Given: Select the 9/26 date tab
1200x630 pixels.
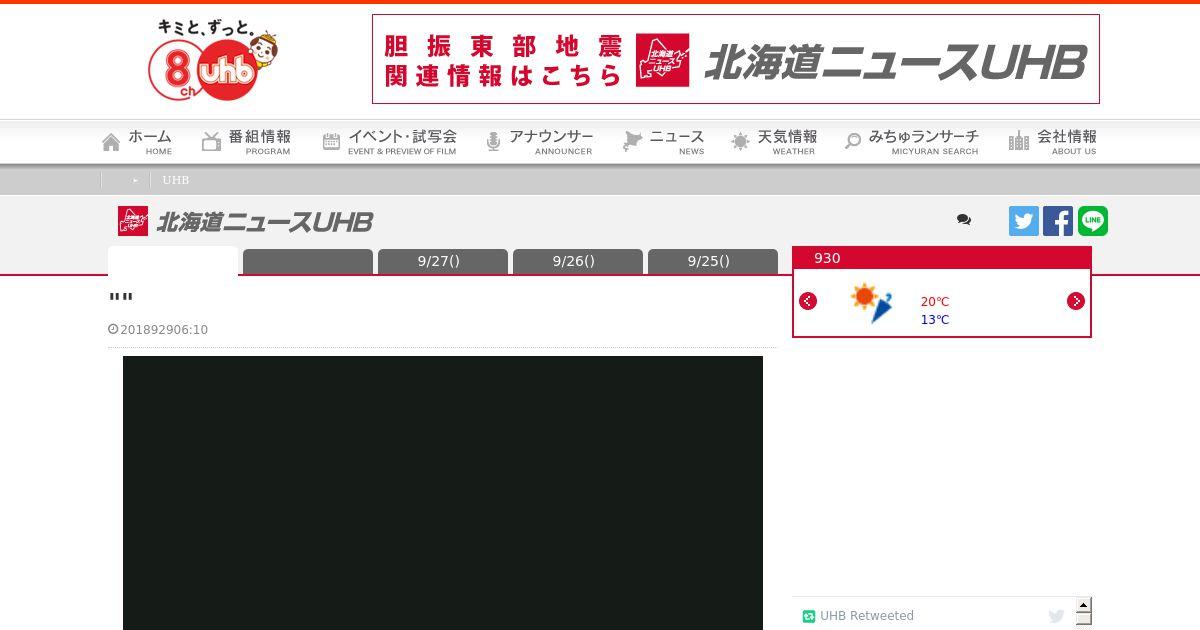Looking at the screenshot, I should coord(578,261).
